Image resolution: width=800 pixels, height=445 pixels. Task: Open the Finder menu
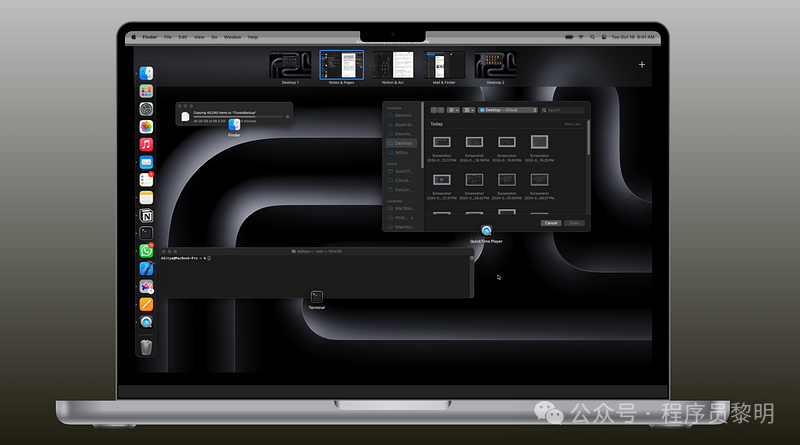[149, 37]
